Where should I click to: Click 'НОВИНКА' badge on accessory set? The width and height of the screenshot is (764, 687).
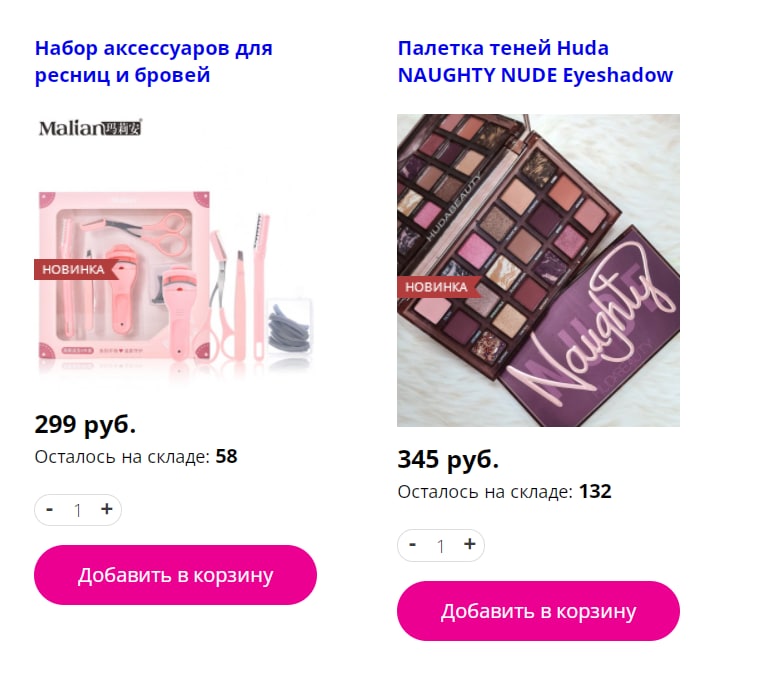pos(76,269)
